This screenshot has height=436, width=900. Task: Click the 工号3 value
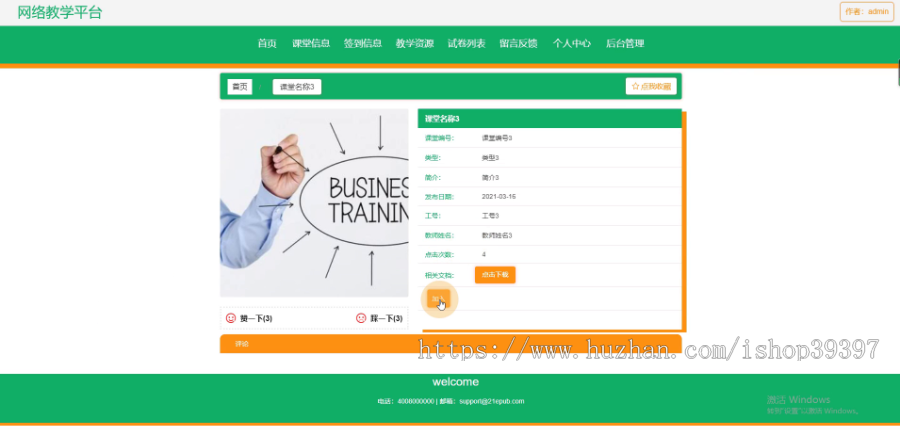[x=490, y=216]
